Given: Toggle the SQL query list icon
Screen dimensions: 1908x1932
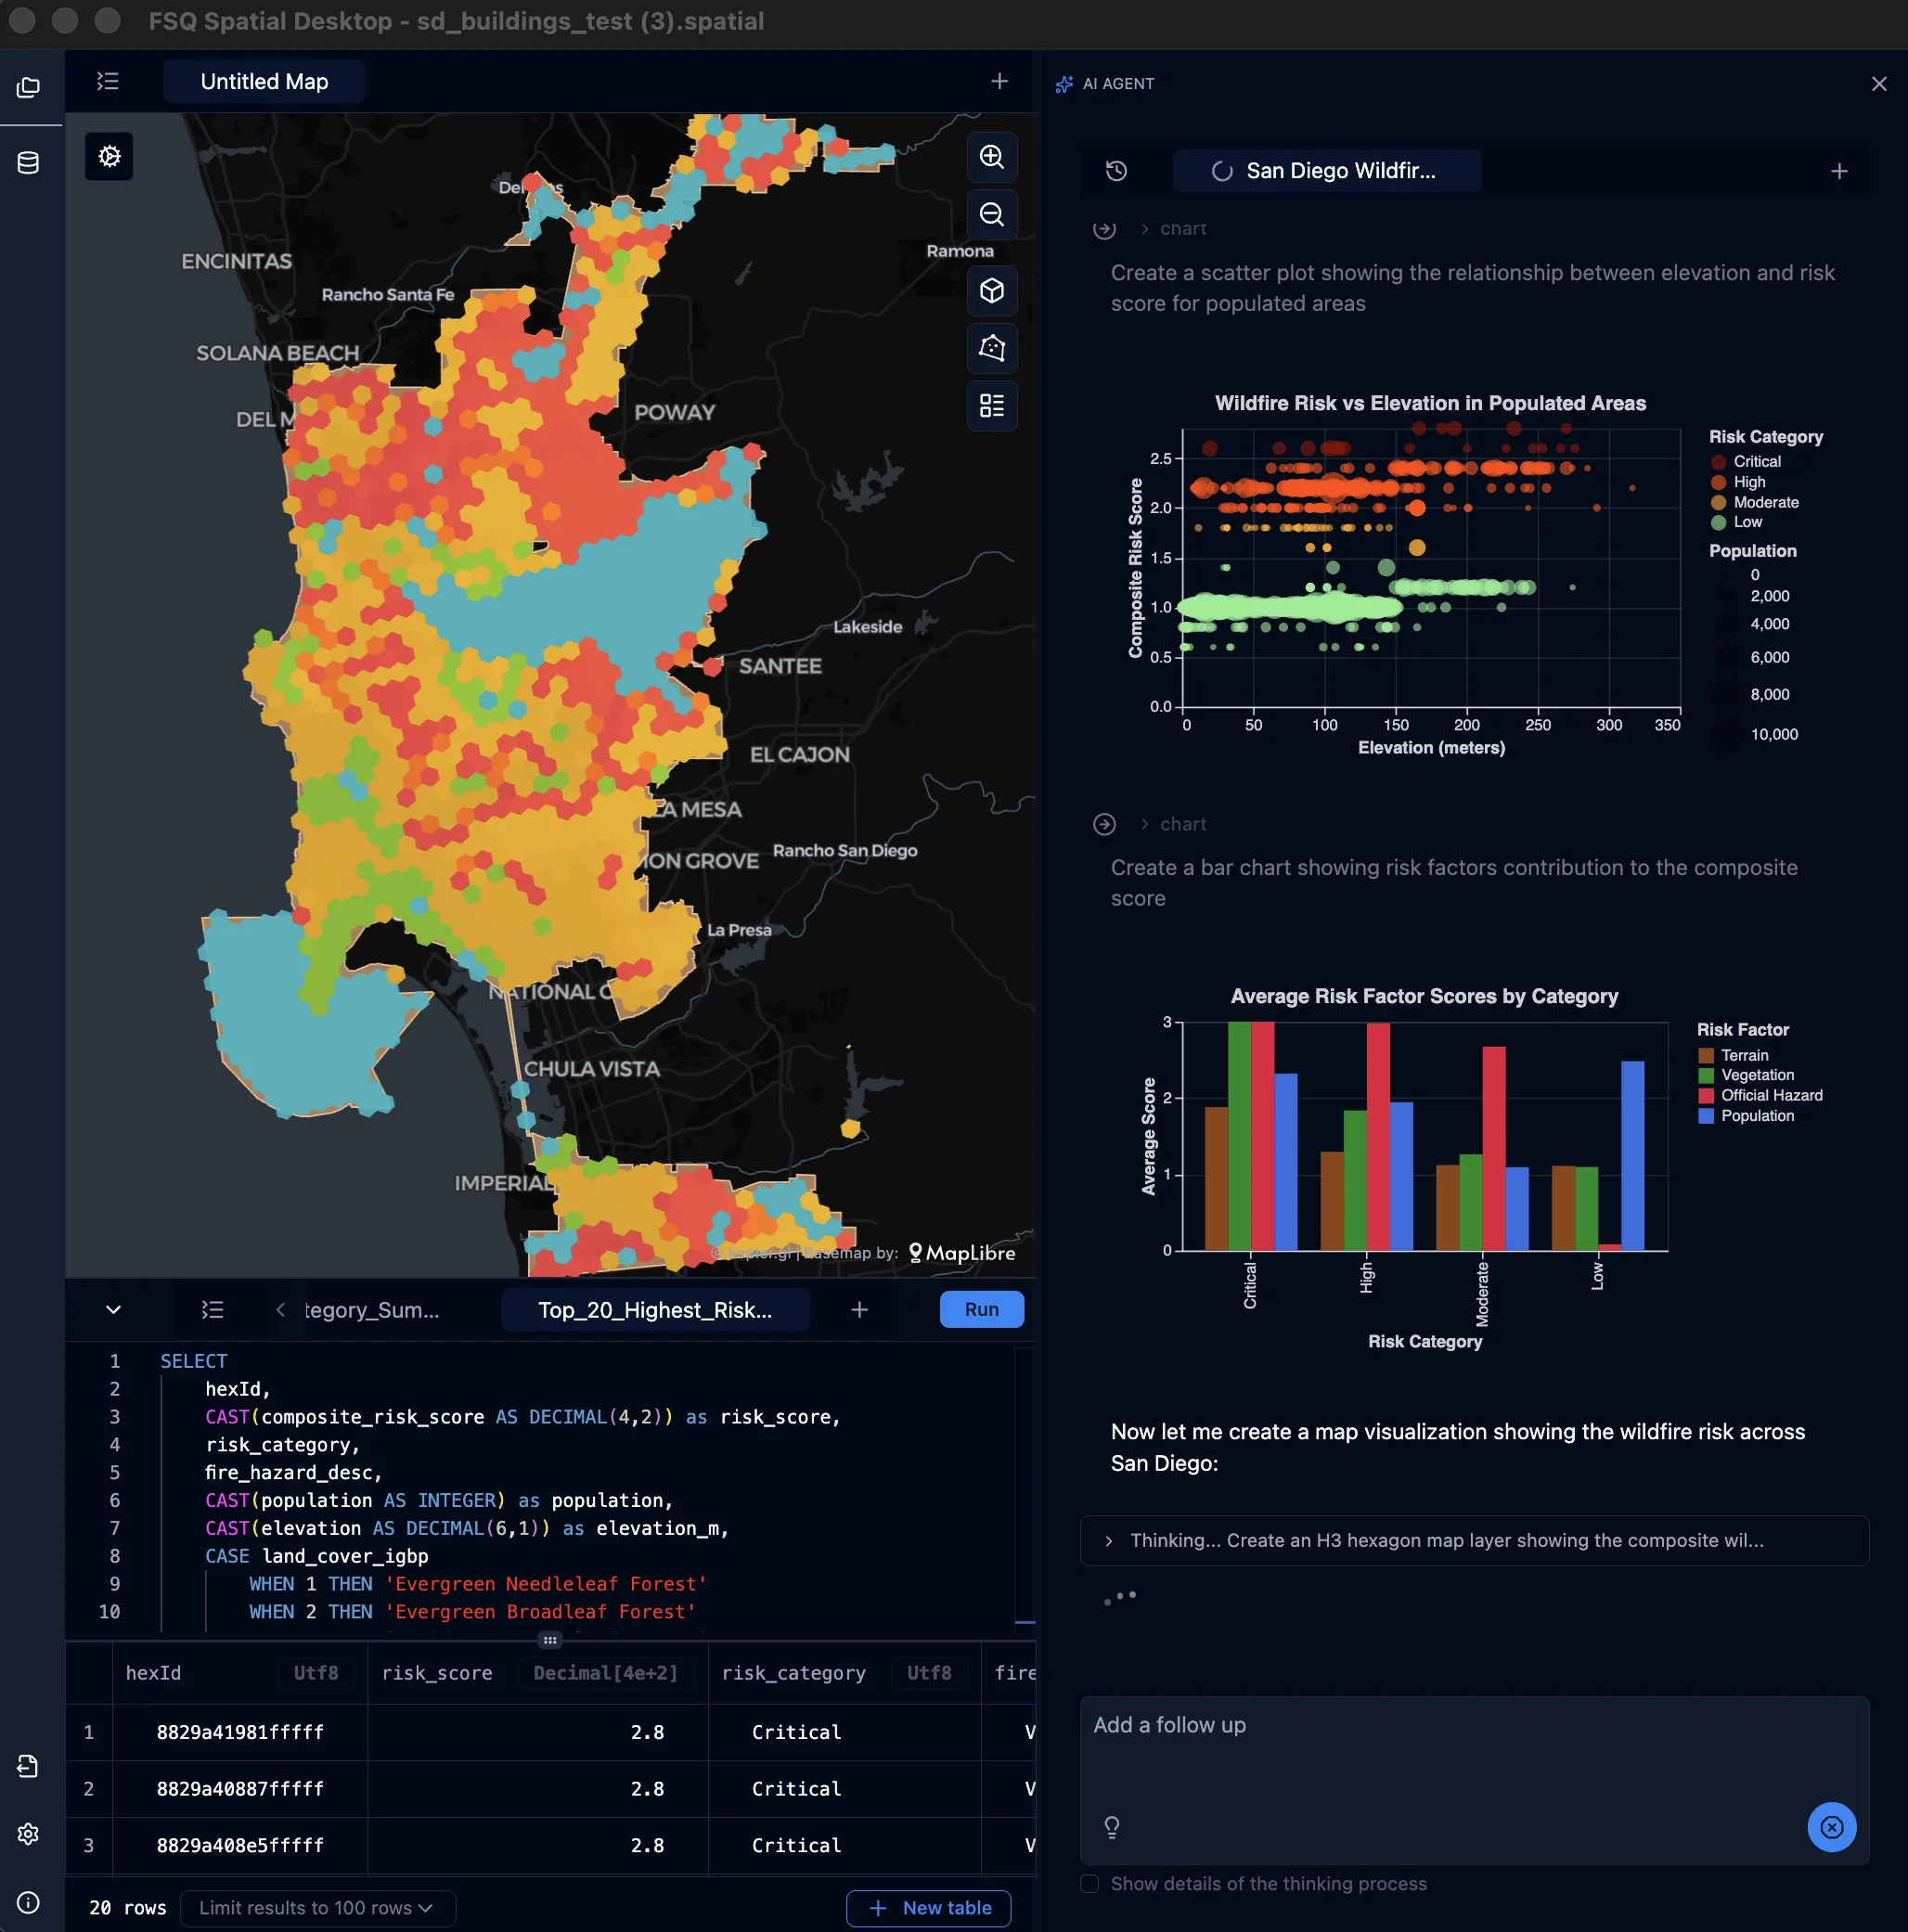Looking at the screenshot, I should [213, 1310].
